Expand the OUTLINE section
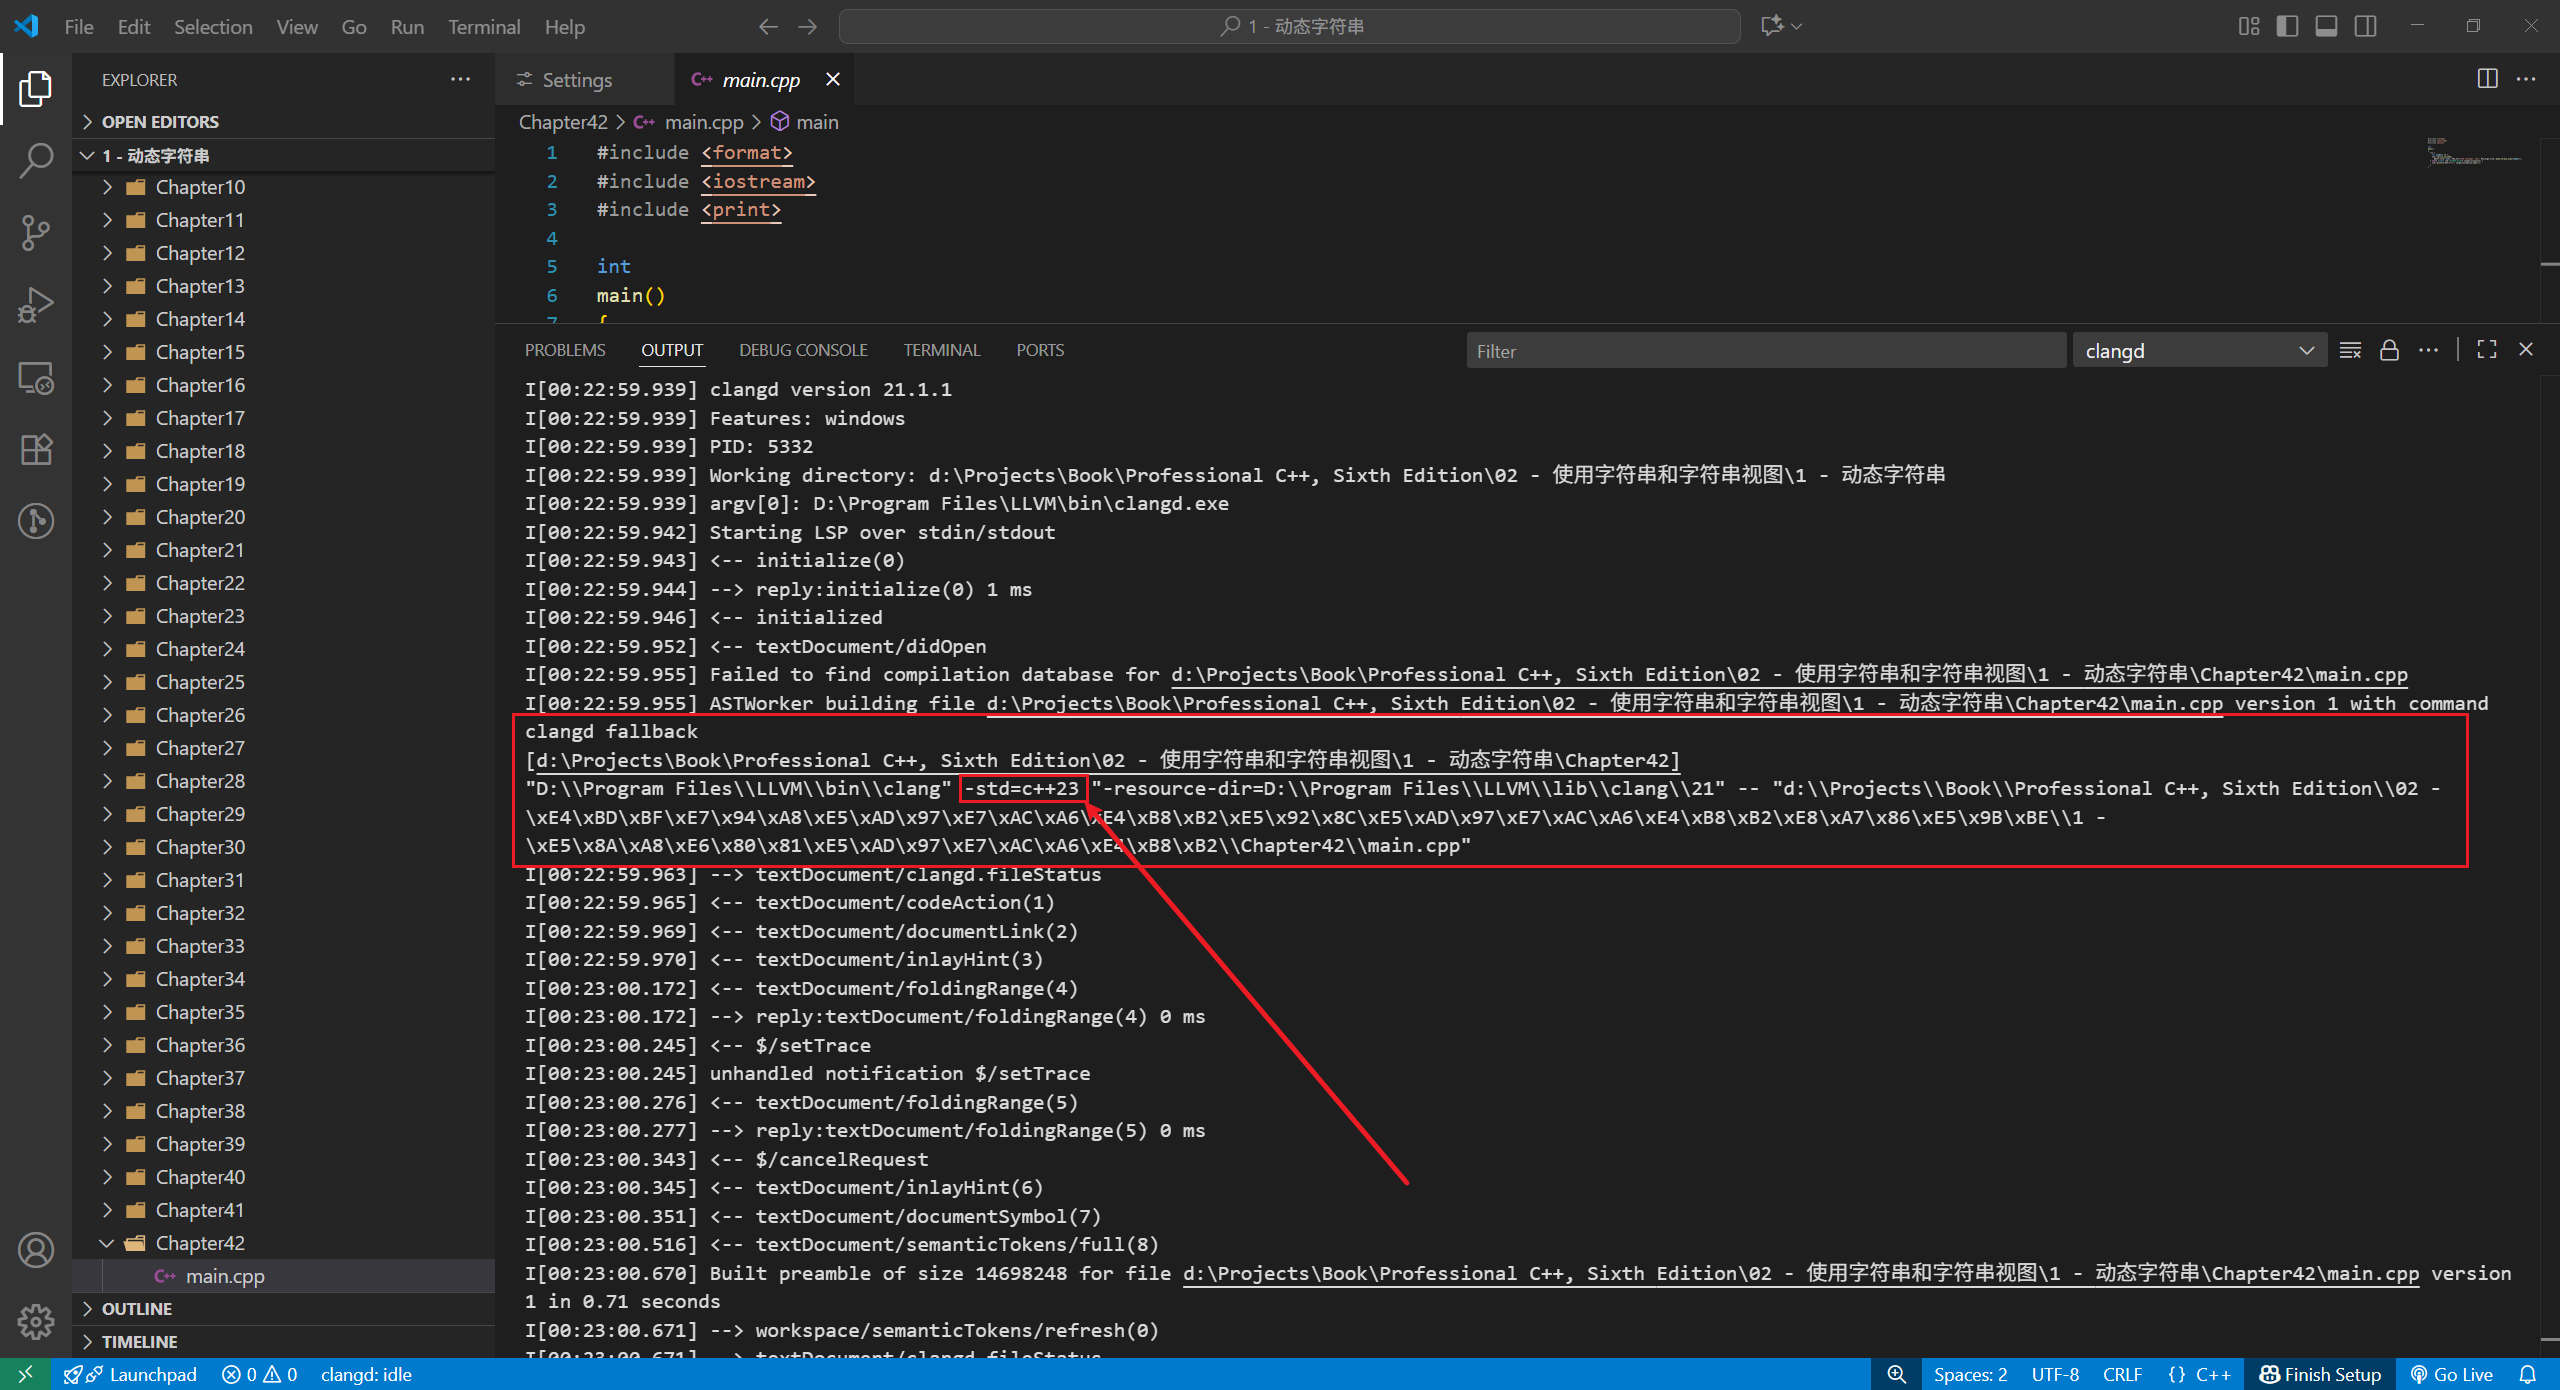Screen dimensions: 2560x1390 tap(137, 1309)
